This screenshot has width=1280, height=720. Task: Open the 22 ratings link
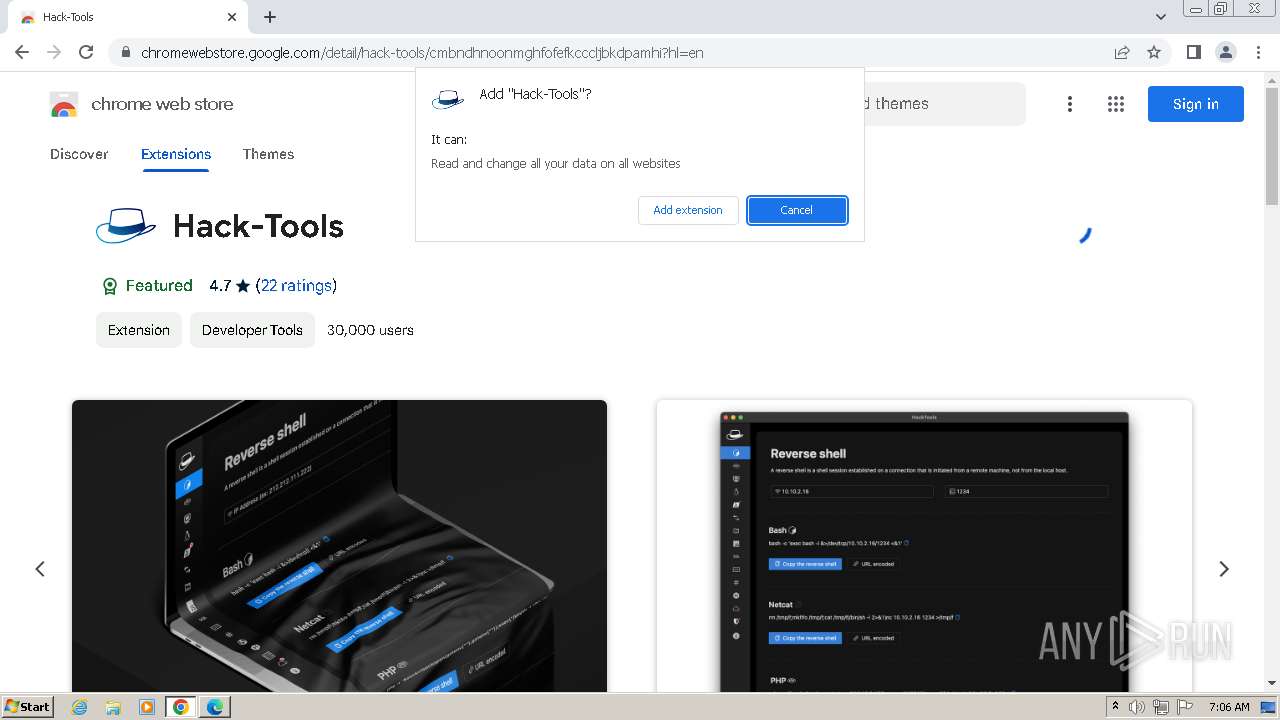[x=297, y=286]
